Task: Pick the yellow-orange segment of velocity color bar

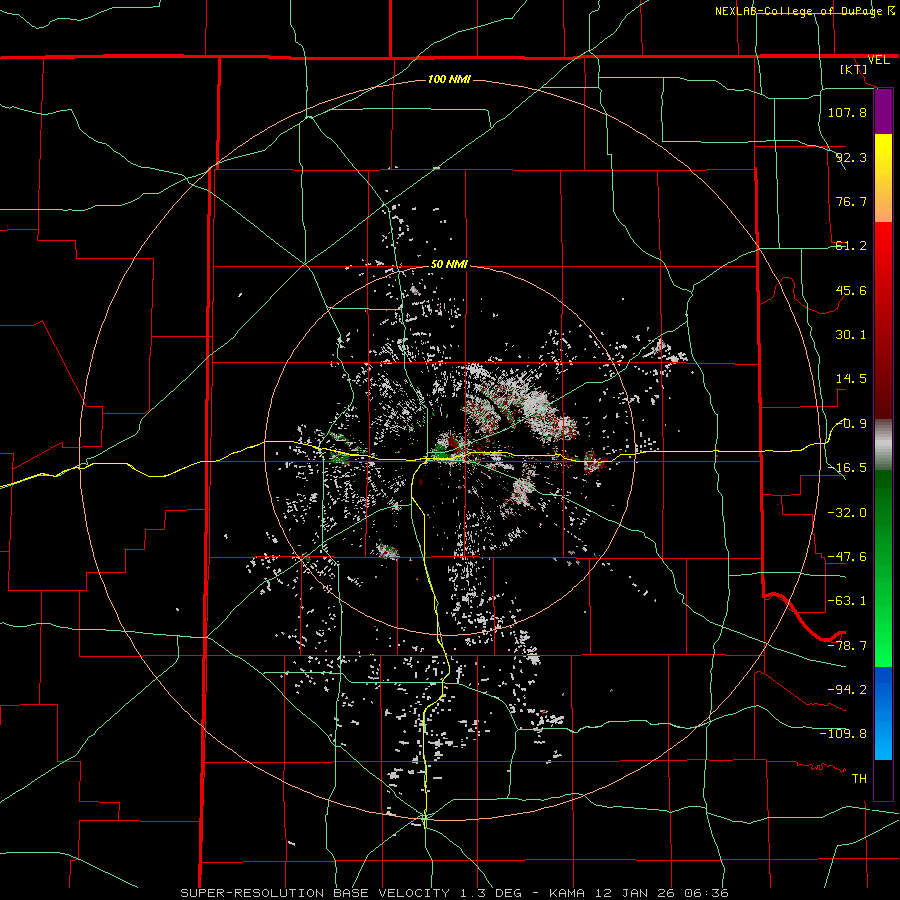Action: [x=883, y=178]
